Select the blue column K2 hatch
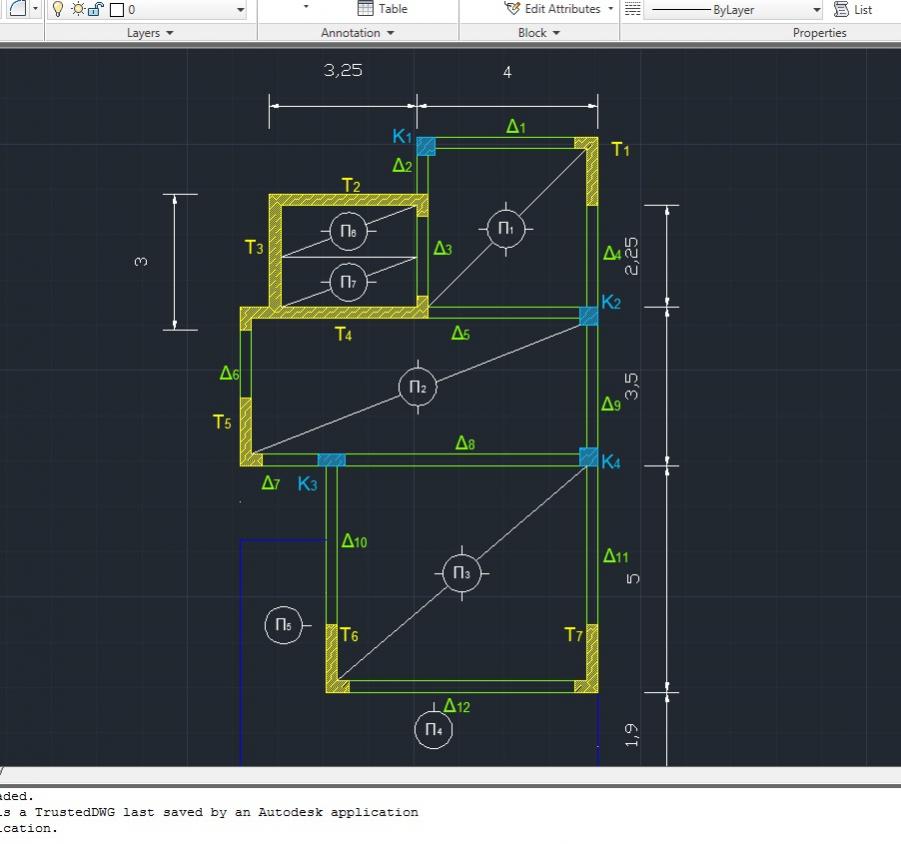901x844 pixels. click(589, 316)
